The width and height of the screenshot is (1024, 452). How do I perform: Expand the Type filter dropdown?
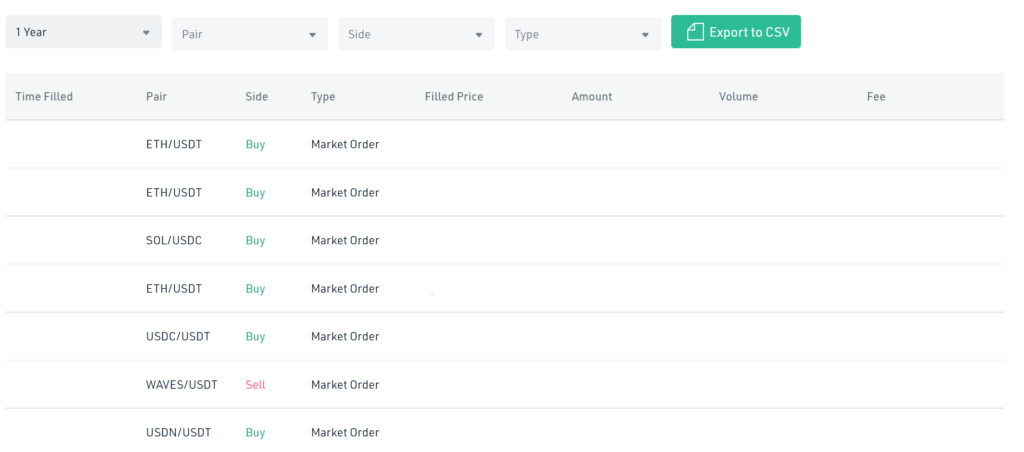[x=582, y=34]
